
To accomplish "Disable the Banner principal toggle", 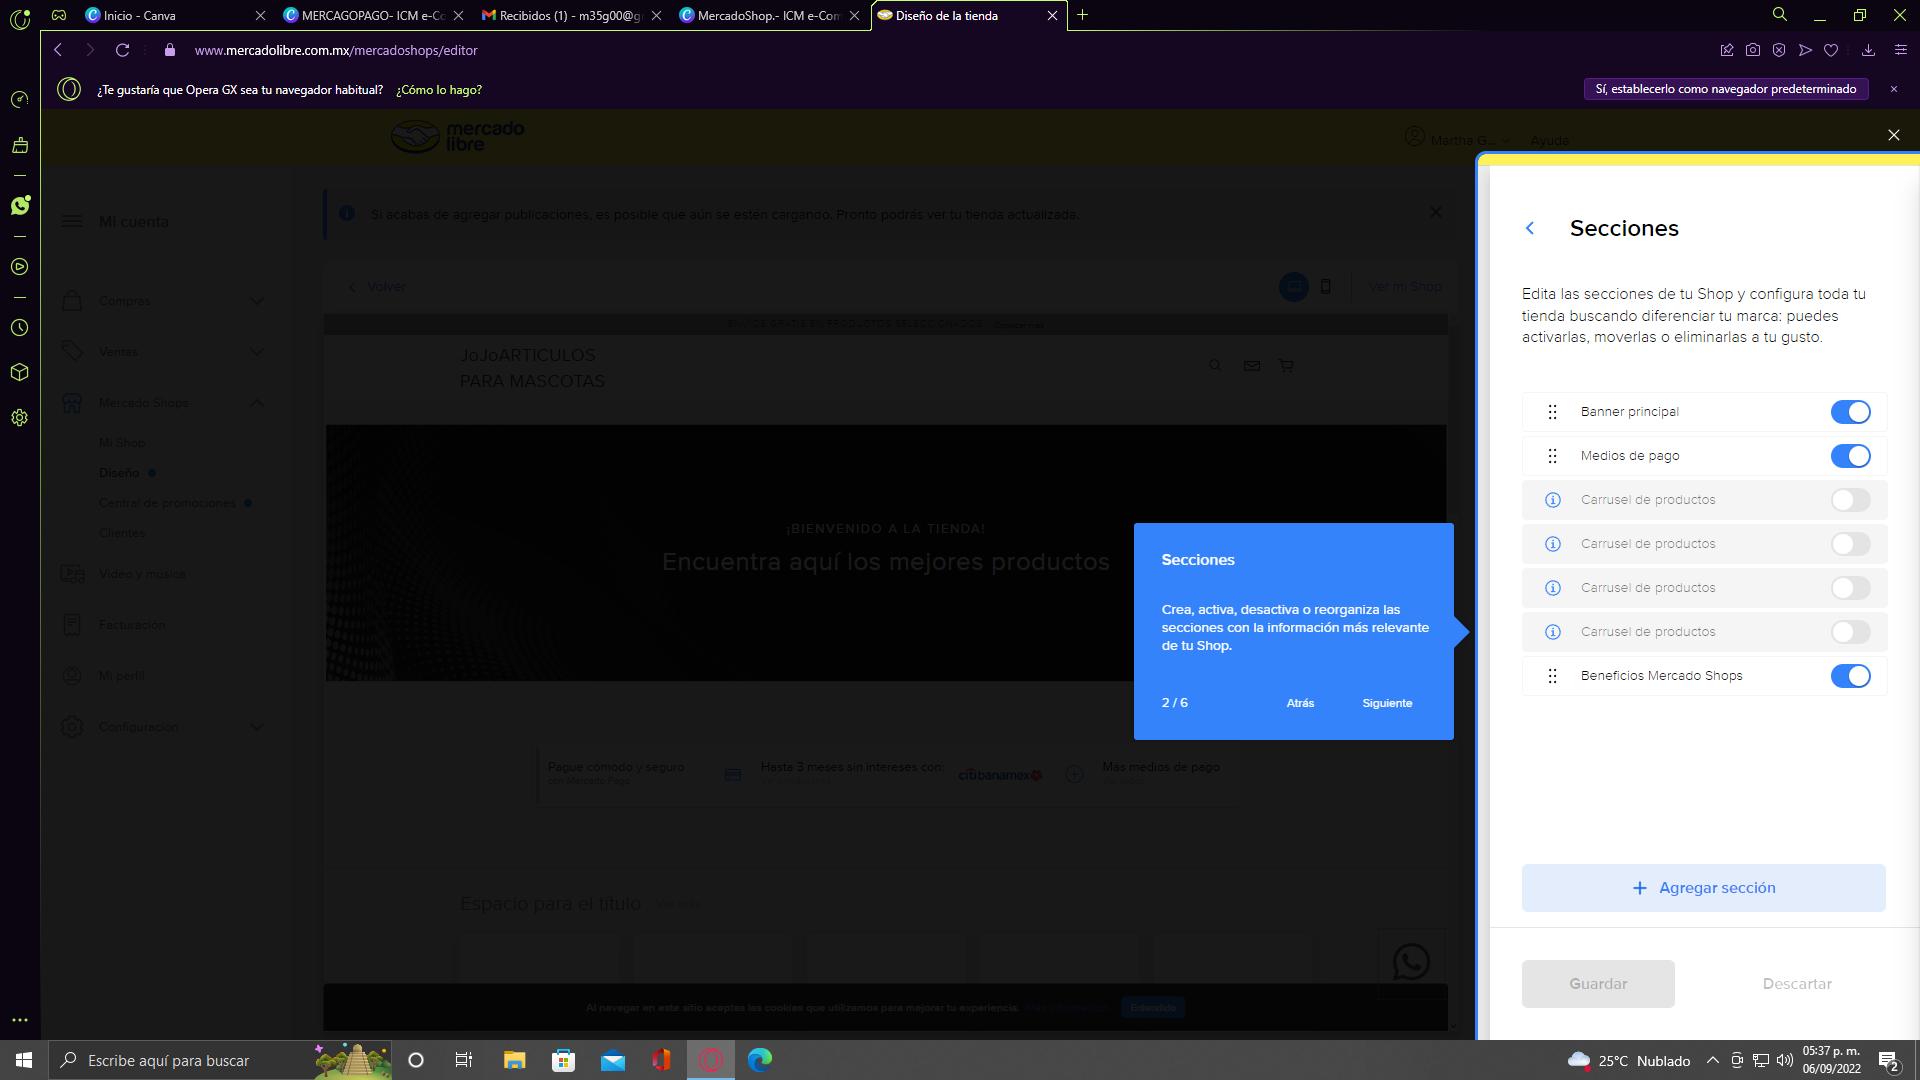I will click(x=1849, y=412).
